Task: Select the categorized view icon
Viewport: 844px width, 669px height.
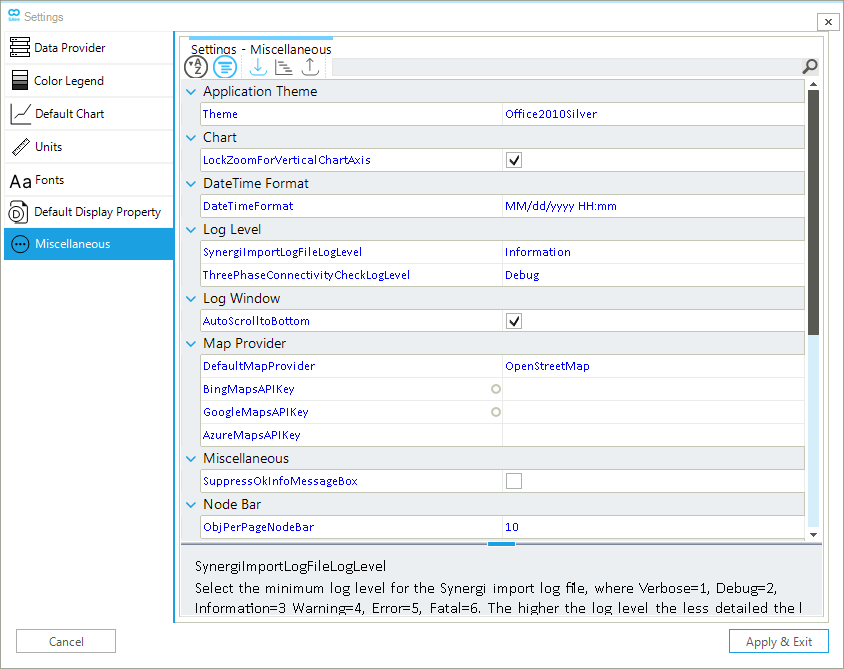Action: pyautogui.click(x=224, y=67)
